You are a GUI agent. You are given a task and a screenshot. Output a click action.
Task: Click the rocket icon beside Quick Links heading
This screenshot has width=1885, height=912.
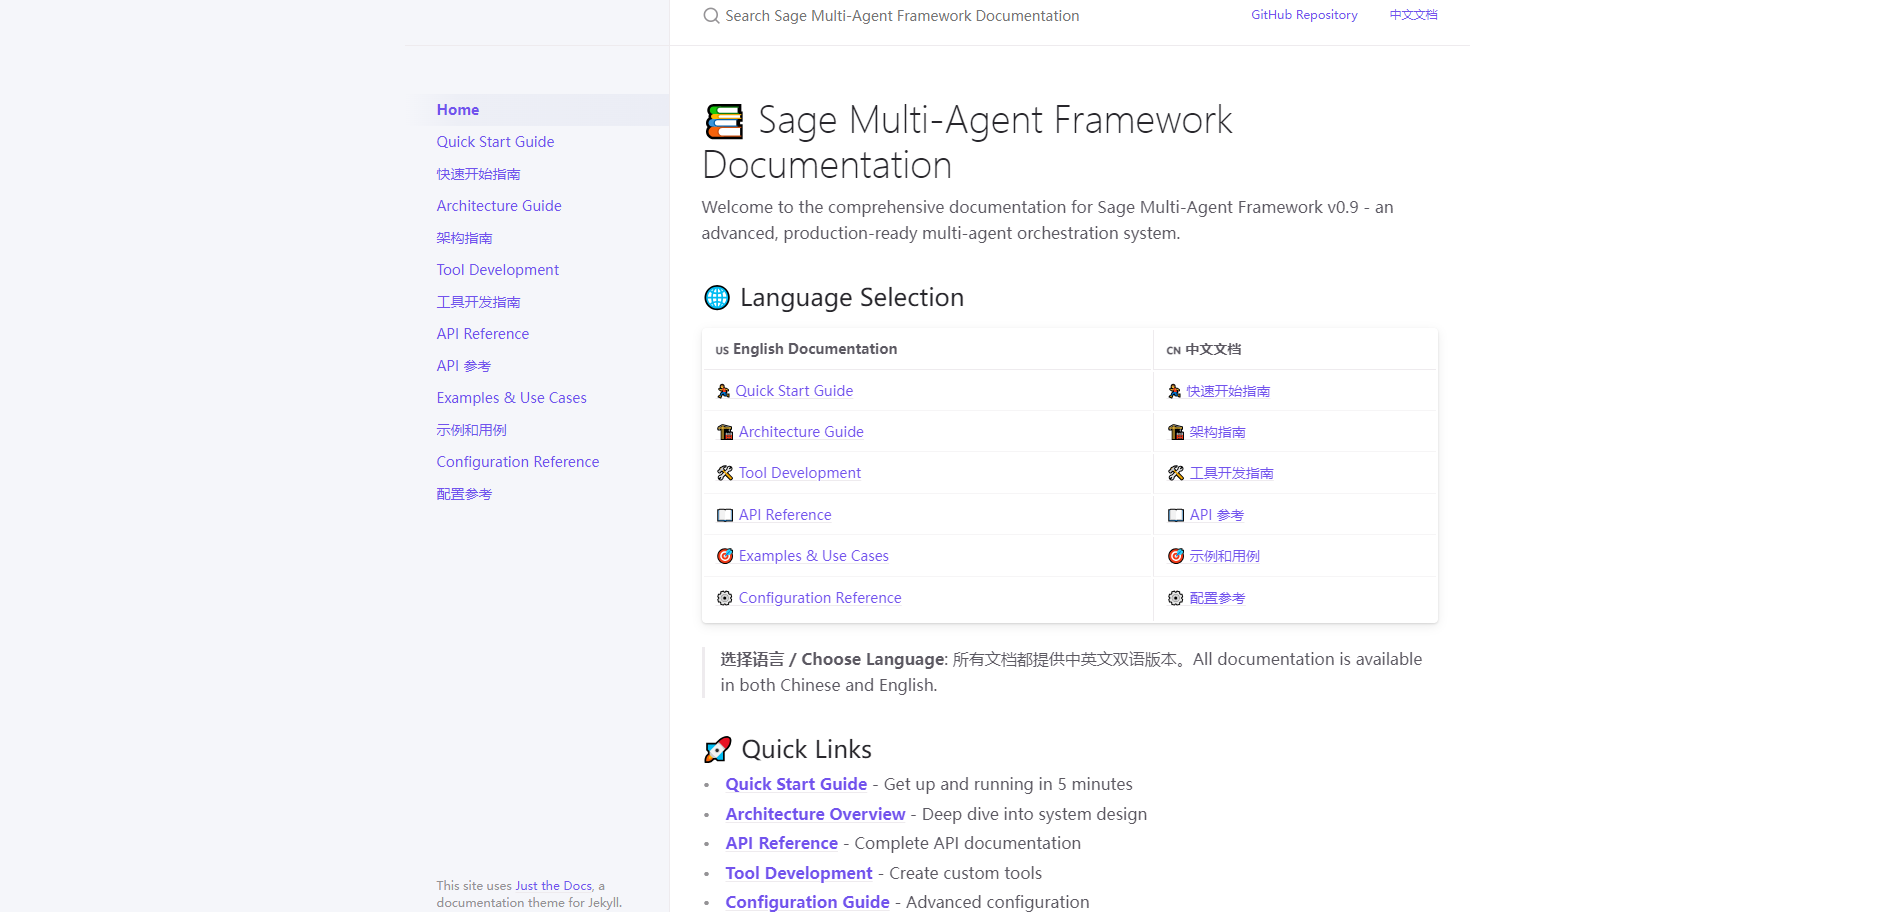click(x=716, y=748)
